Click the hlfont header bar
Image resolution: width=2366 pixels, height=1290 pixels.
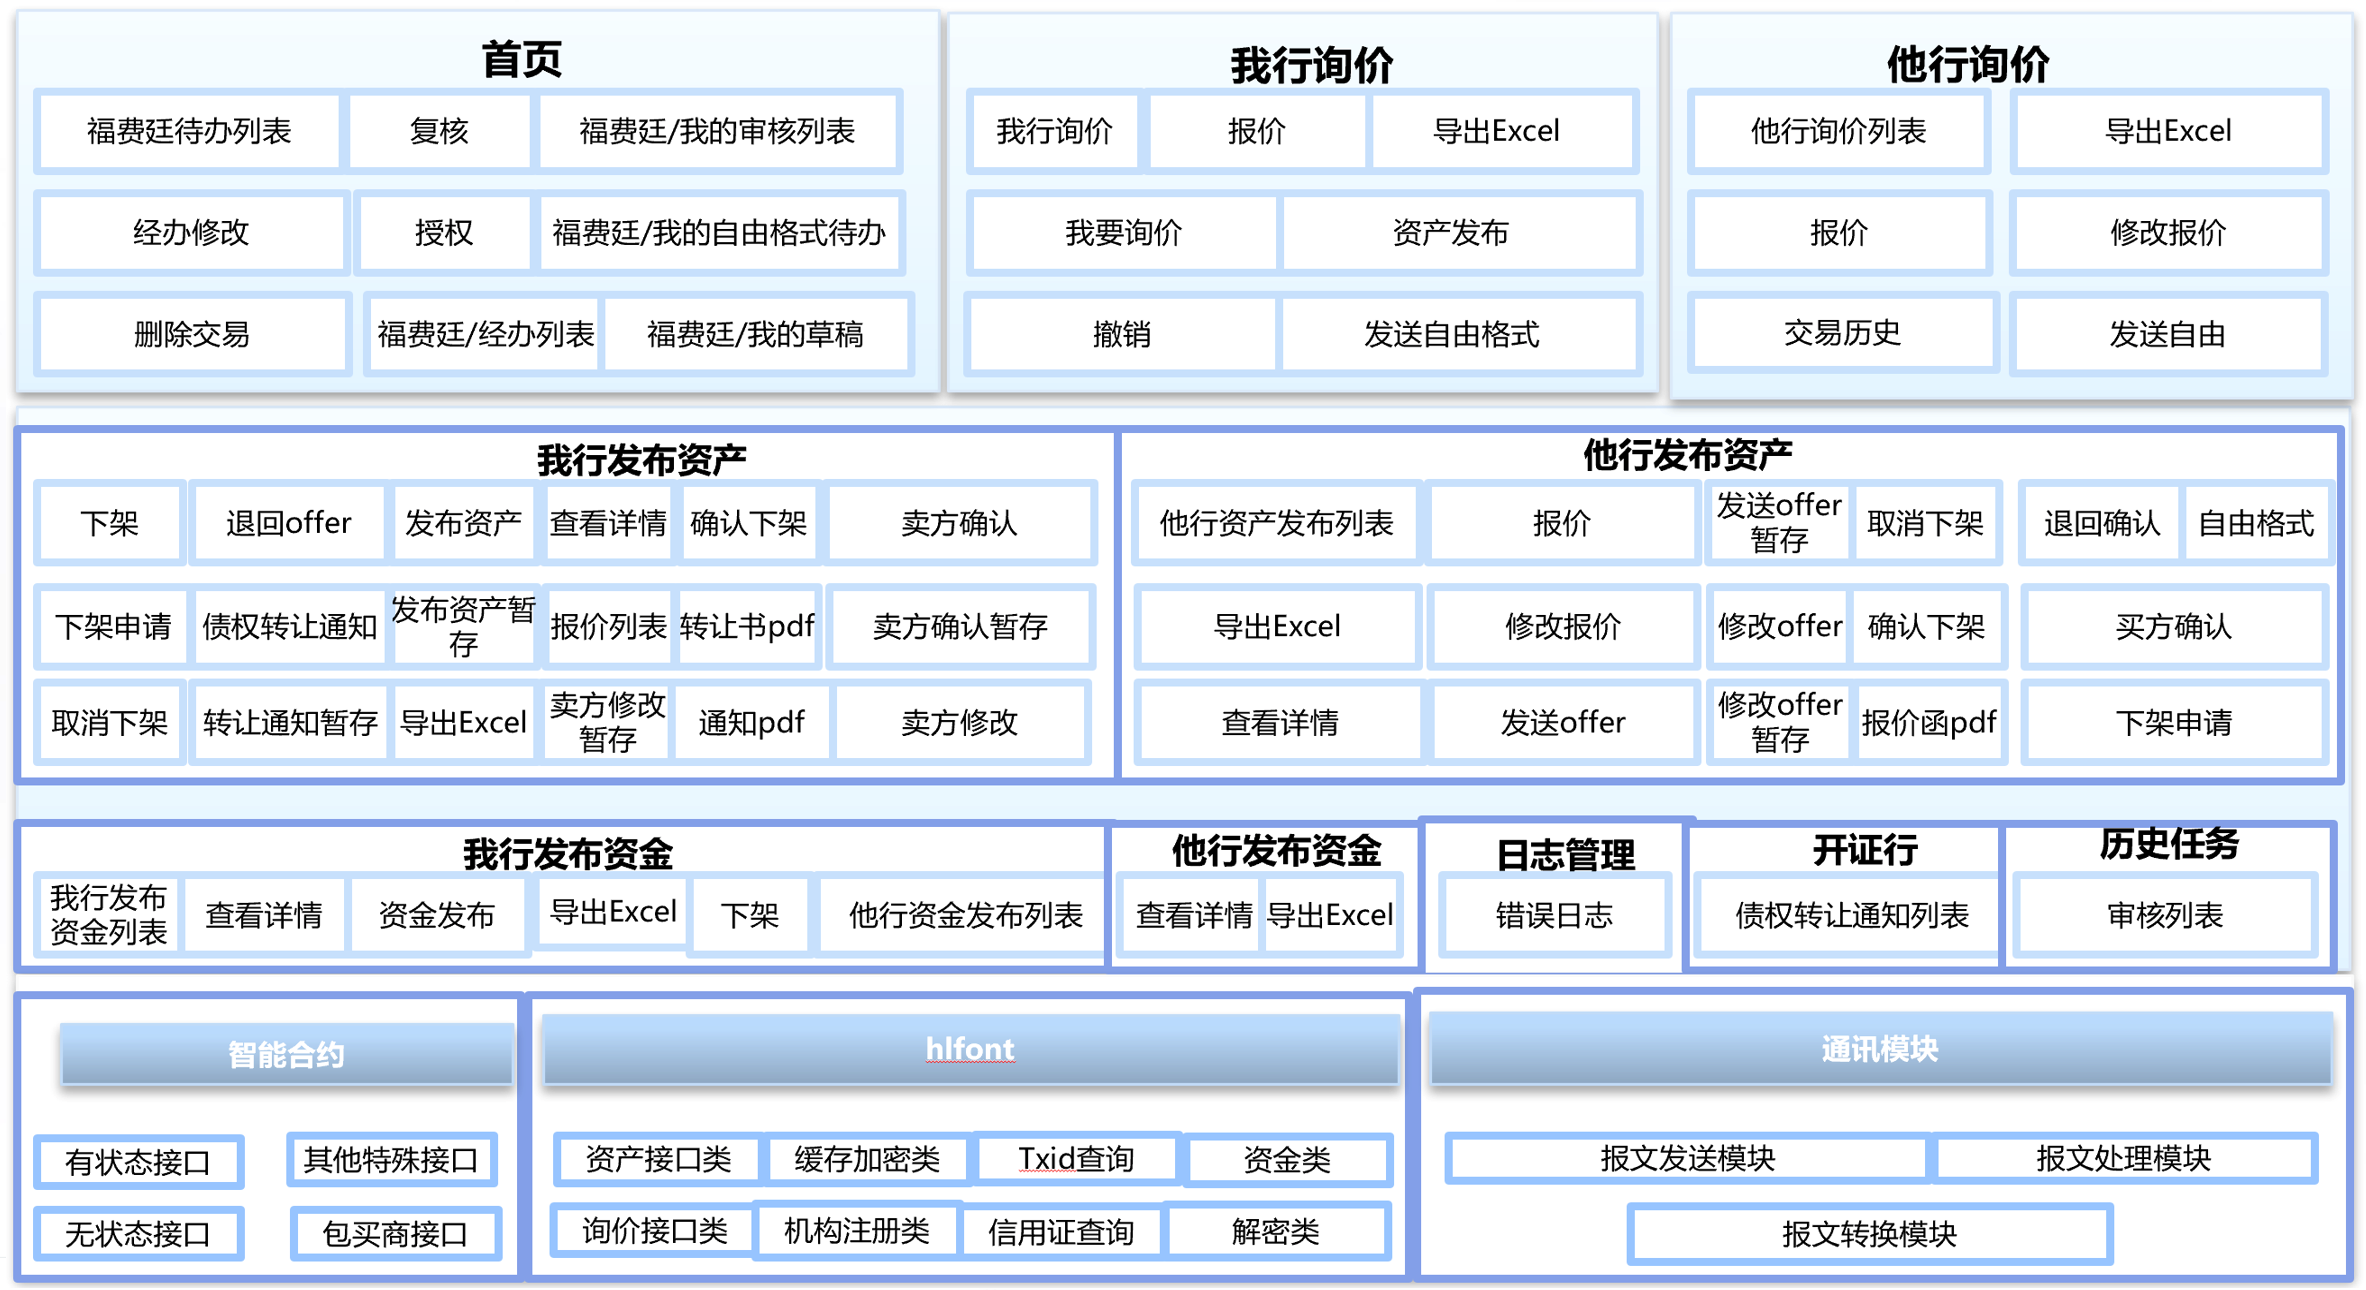point(969,1049)
